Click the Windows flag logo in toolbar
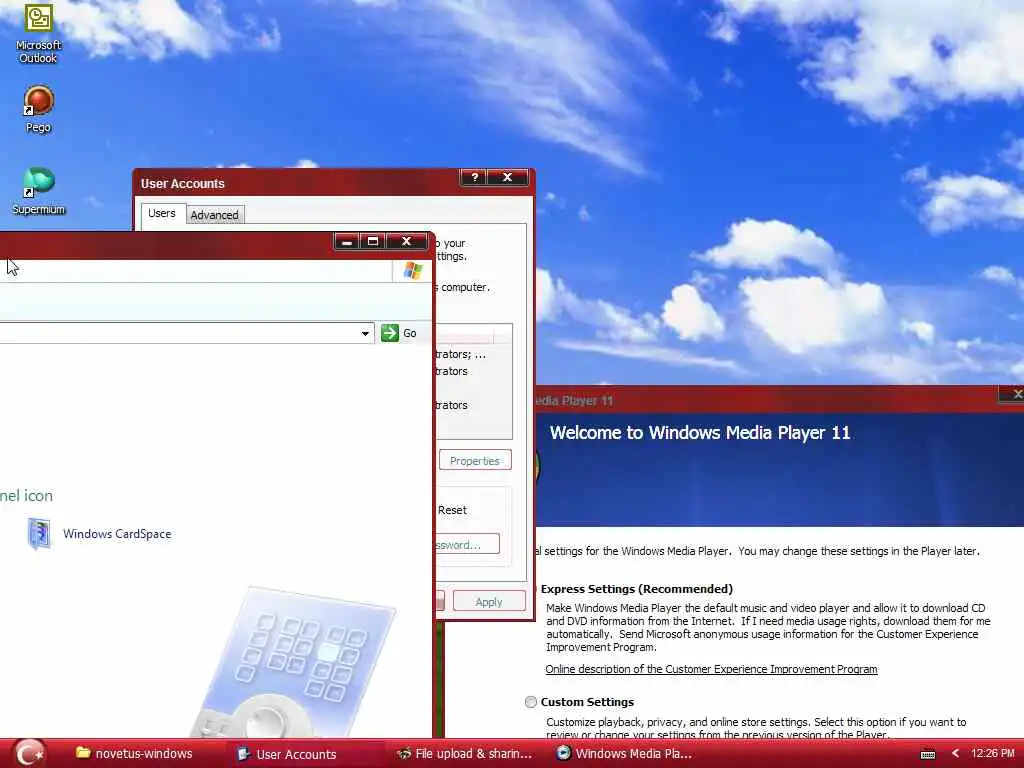1024x768 pixels. pos(413,270)
